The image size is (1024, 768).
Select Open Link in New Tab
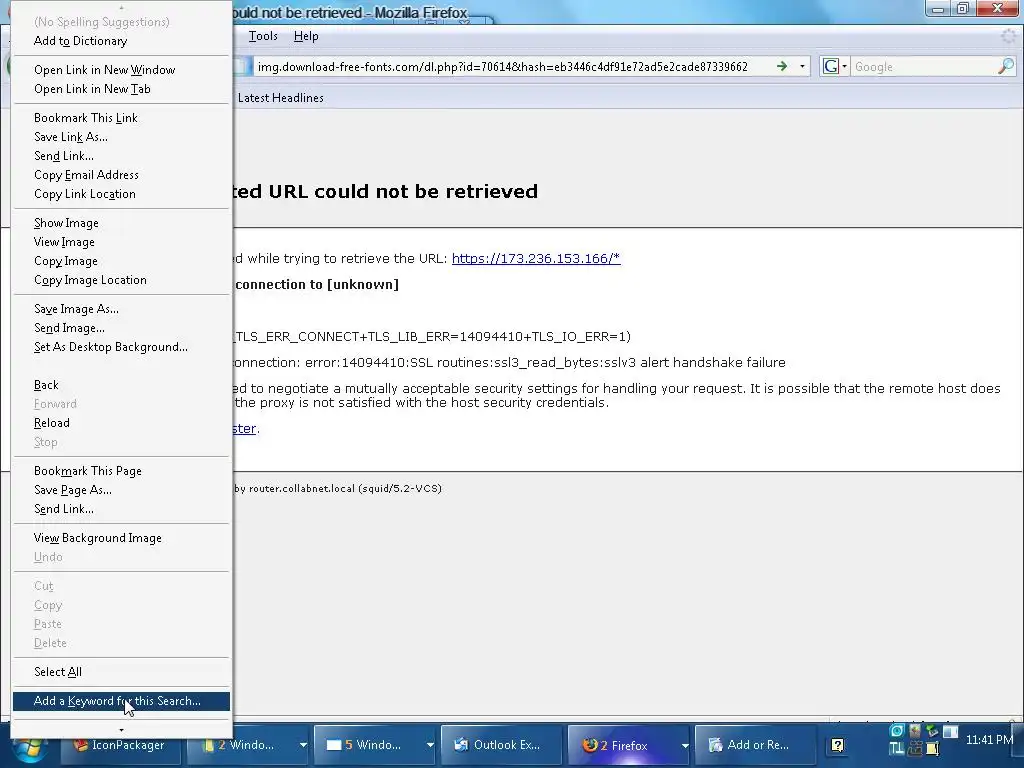[121, 89]
